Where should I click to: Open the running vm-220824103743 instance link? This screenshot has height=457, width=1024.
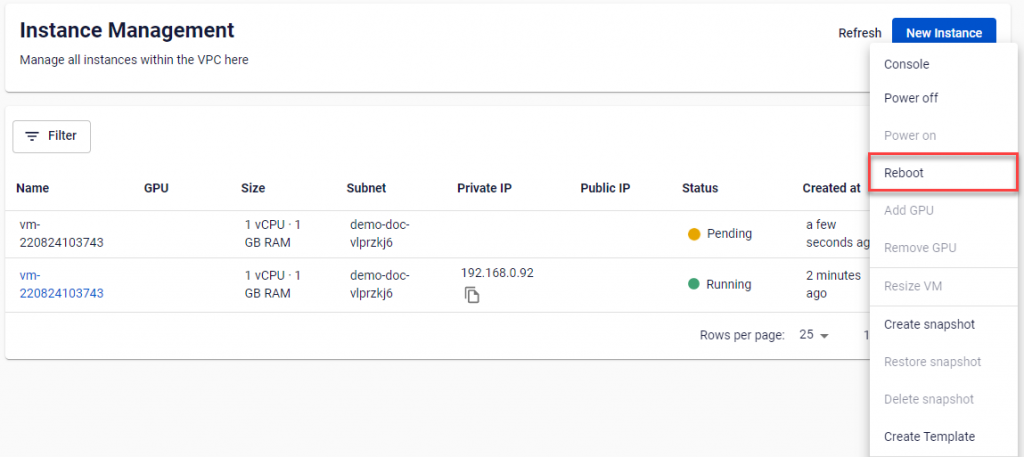pos(61,284)
